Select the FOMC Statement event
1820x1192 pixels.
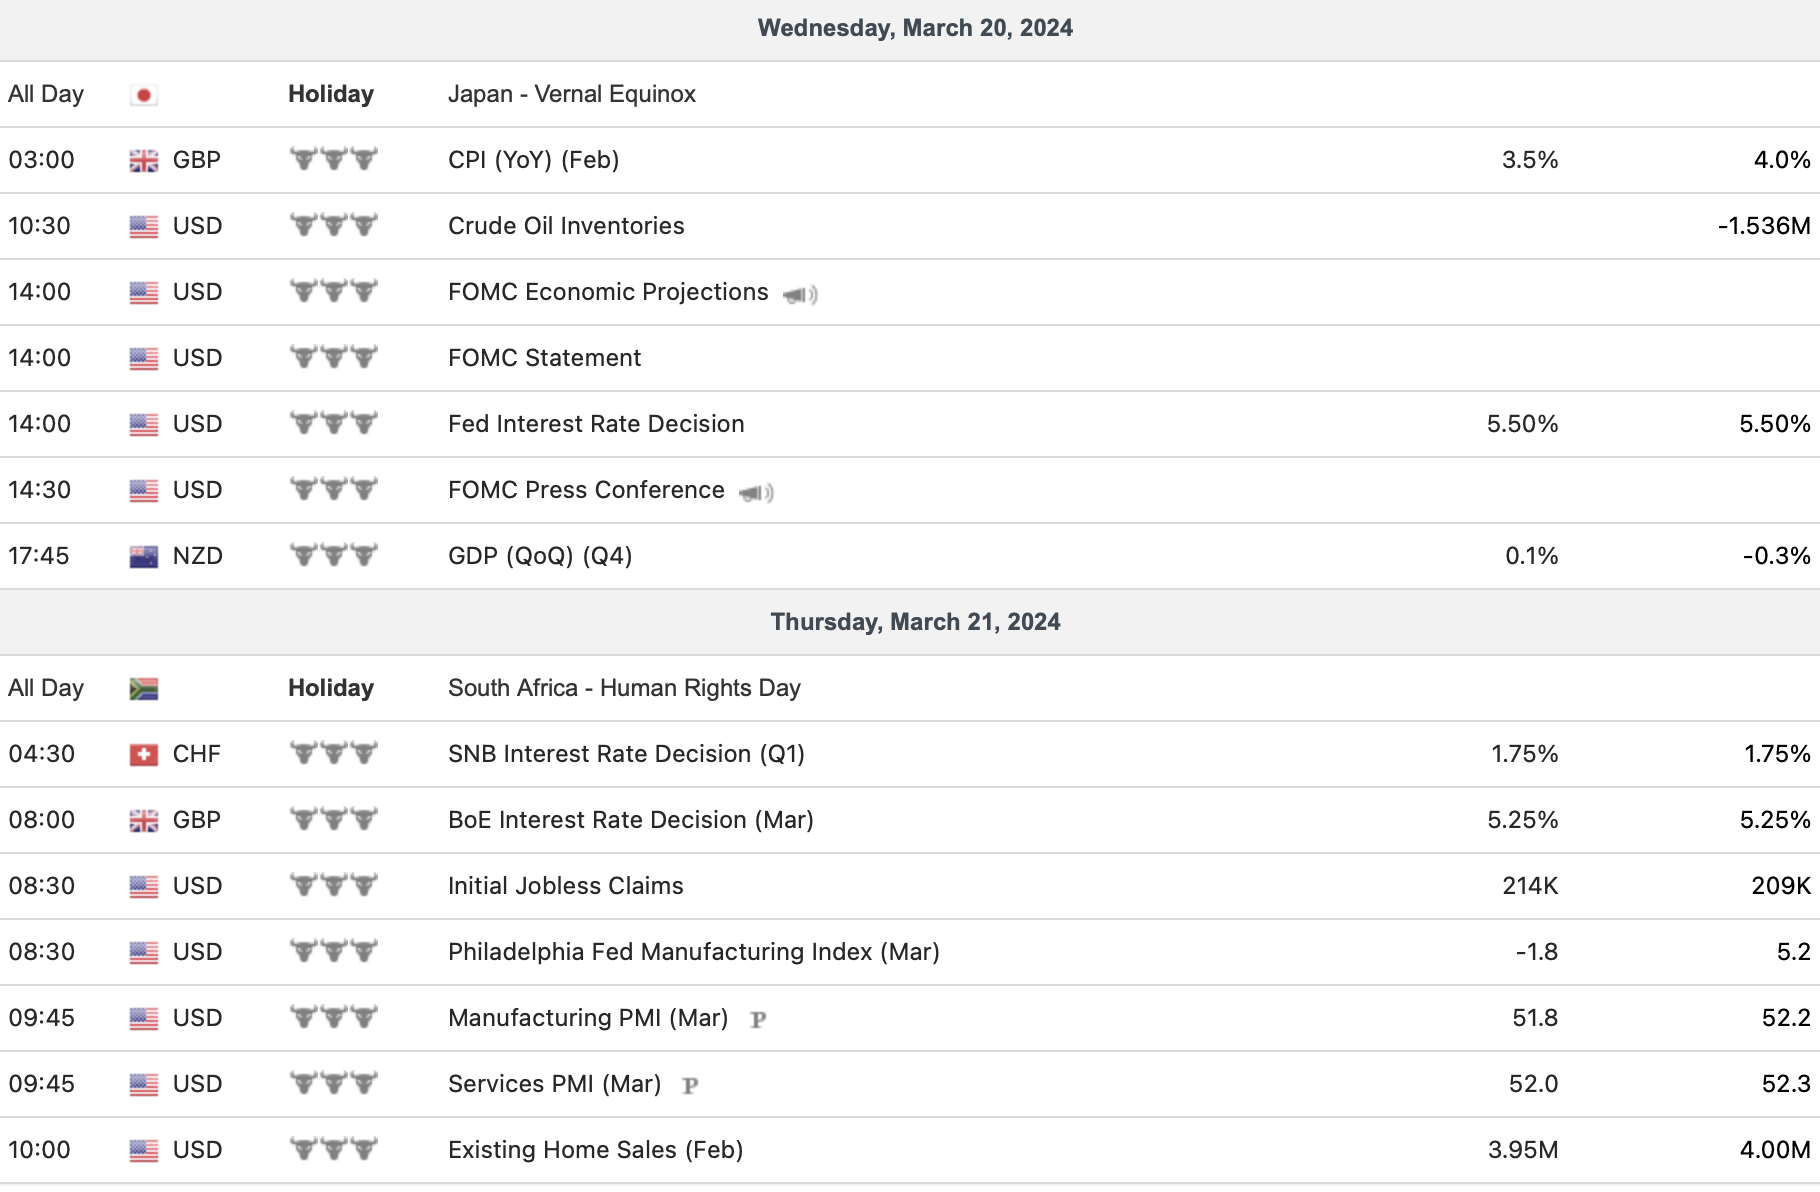click(544, 358)
